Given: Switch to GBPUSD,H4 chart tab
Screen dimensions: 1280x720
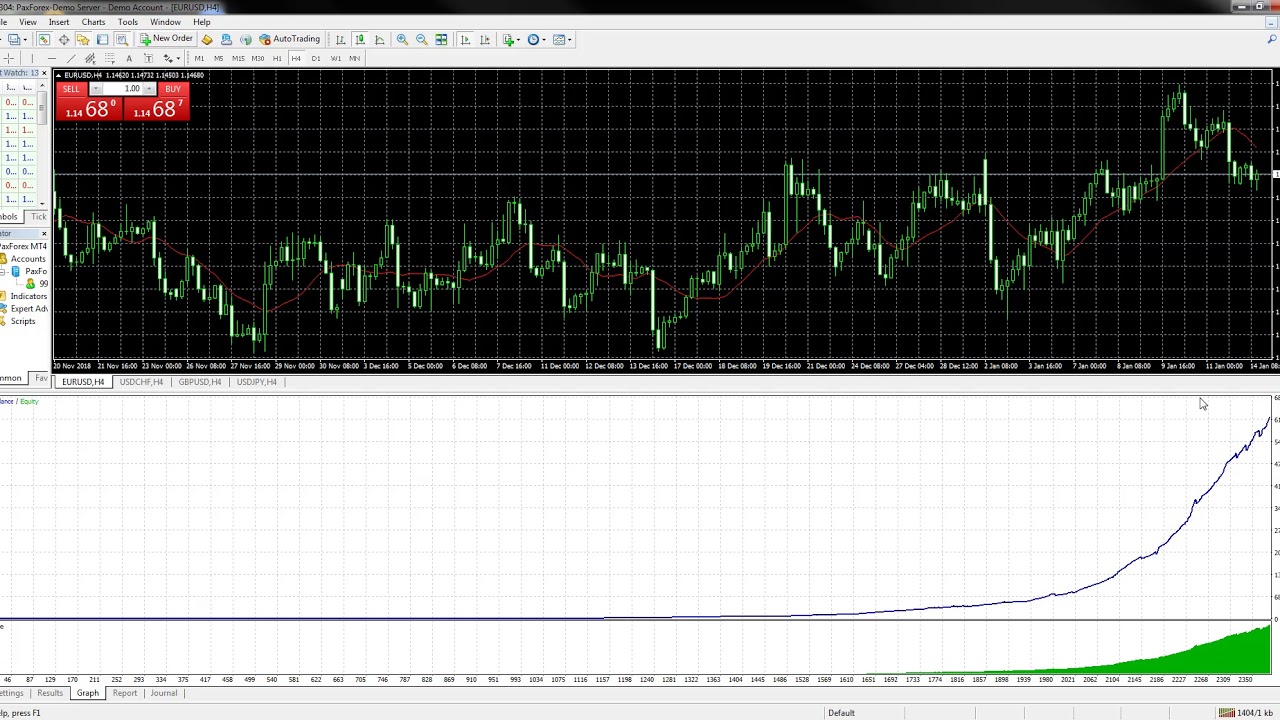Looking at the screenshot, I should (x=199, y=382).
